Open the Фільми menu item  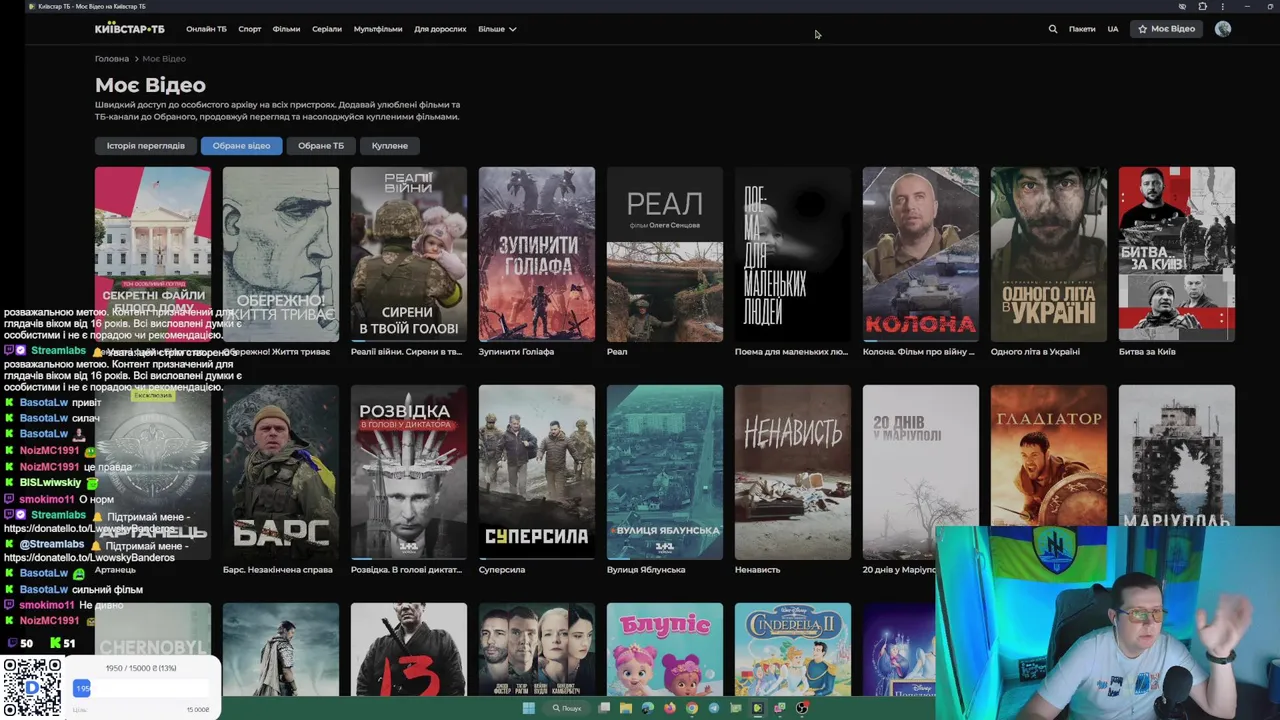[x=286, y=29]
